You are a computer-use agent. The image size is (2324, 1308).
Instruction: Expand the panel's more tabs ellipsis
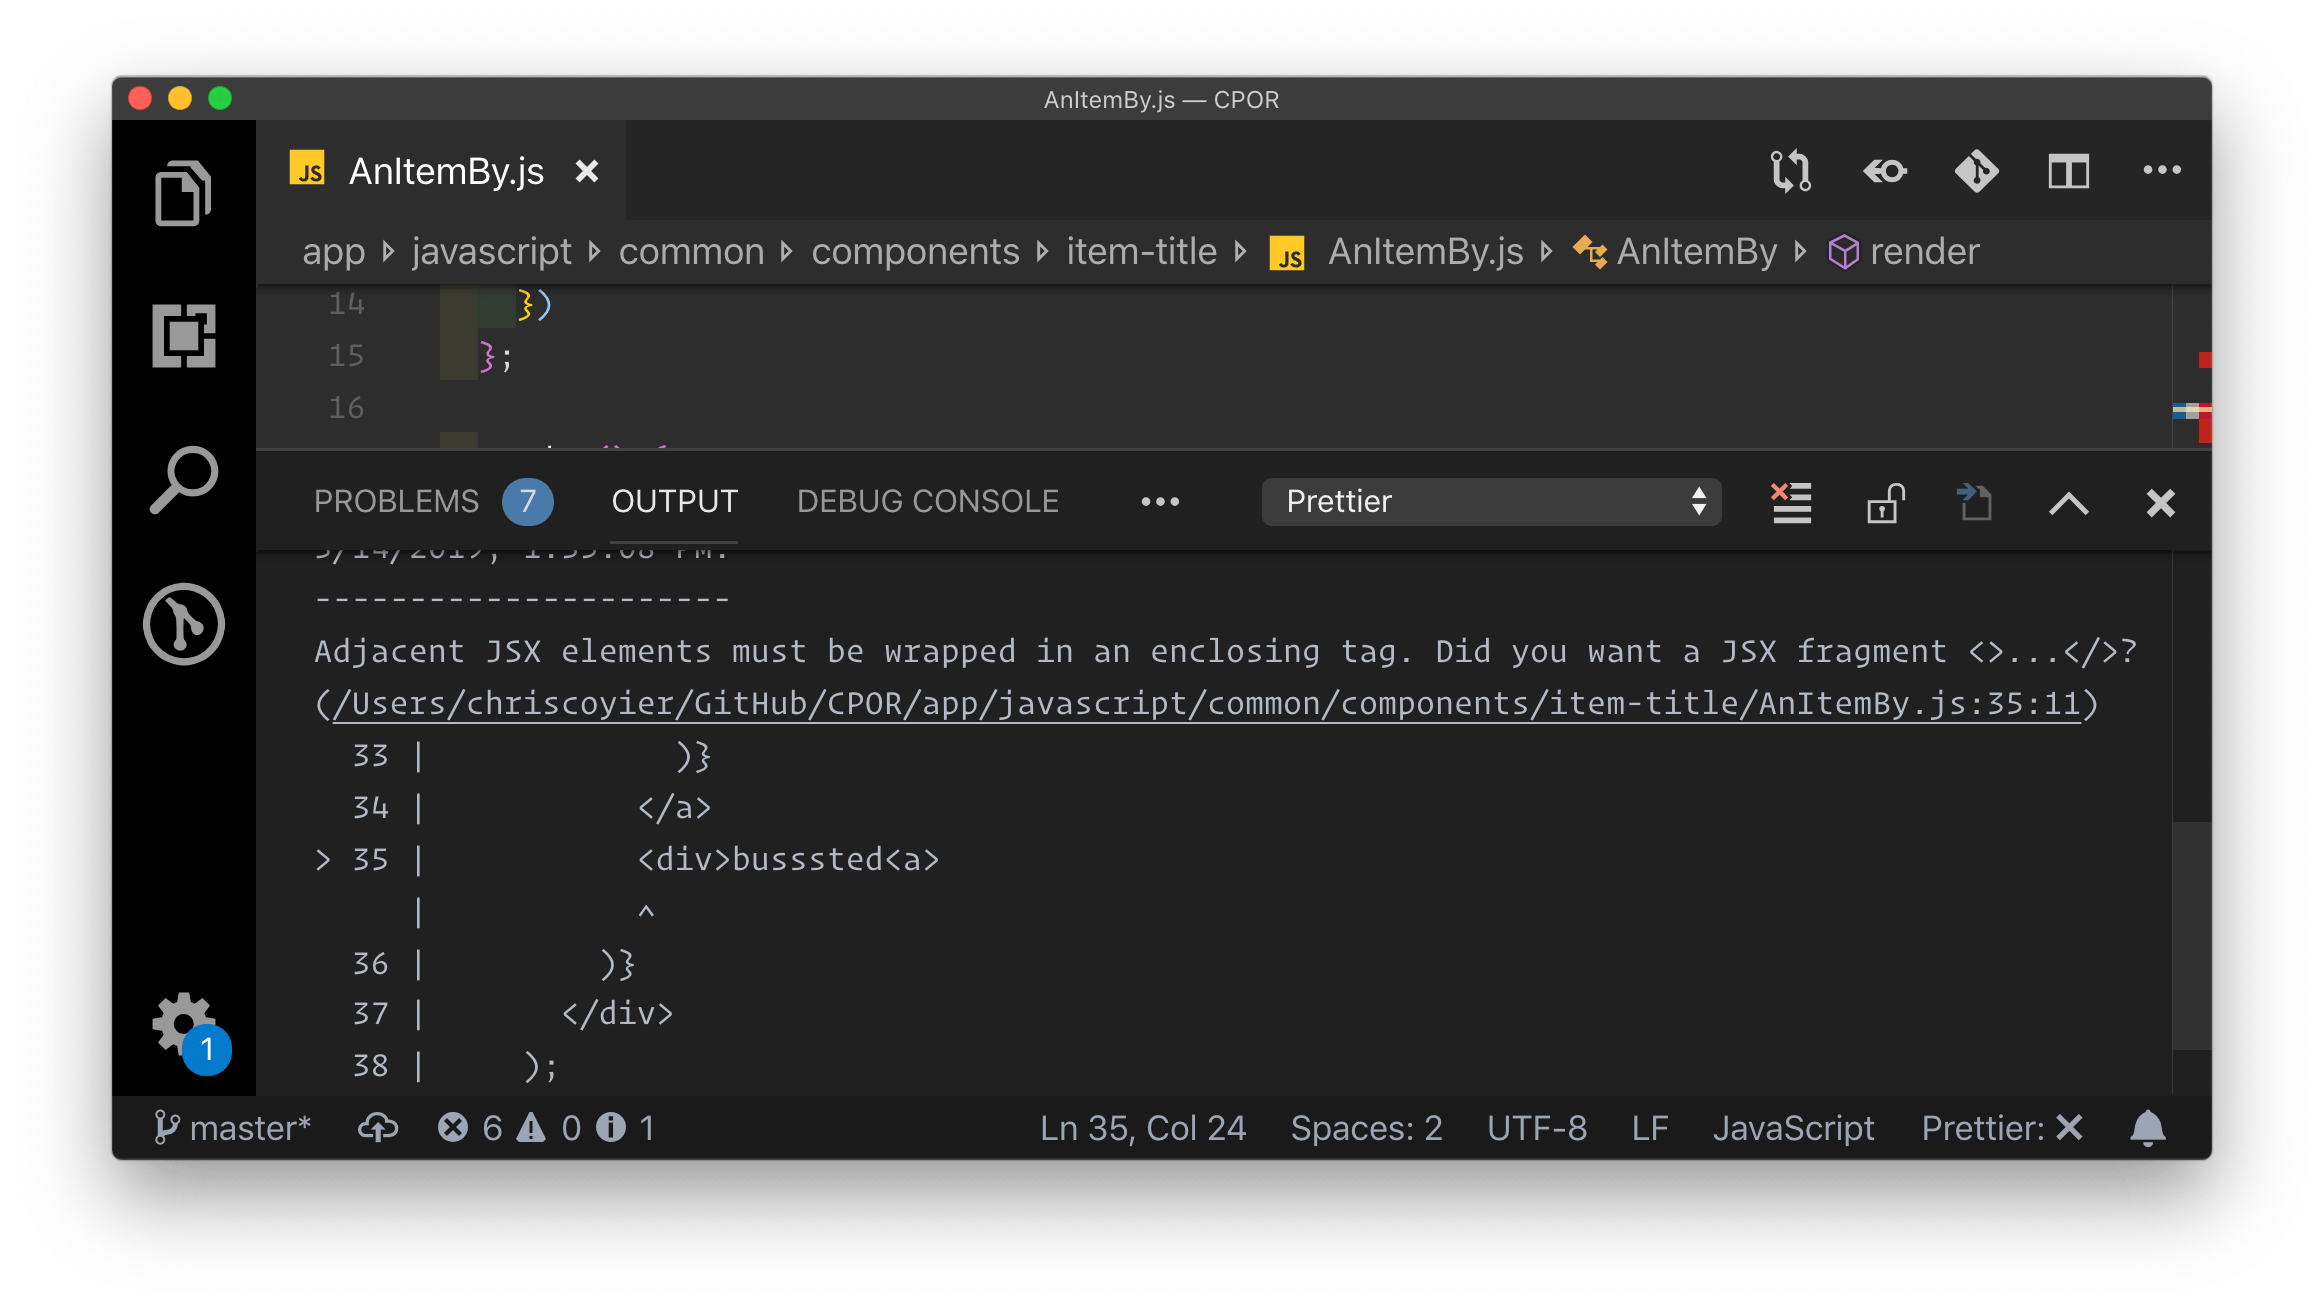pyautogui.click(x=1160, y=502)
